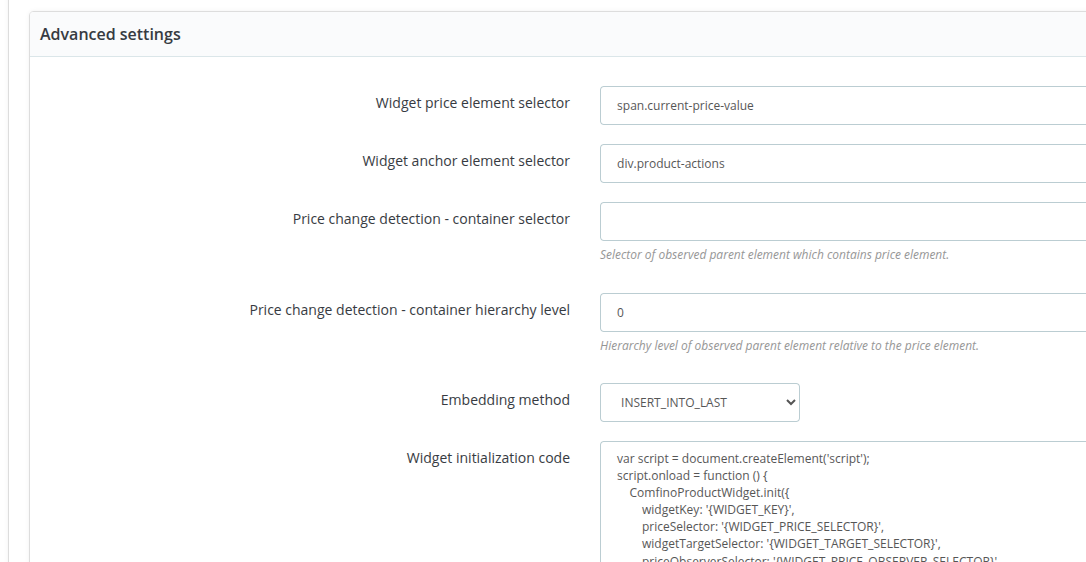Place cursor on 'script.onload' code line
Image resolution: width=1086 pixels, height=562 pixels.
click(x=692, y=475)
